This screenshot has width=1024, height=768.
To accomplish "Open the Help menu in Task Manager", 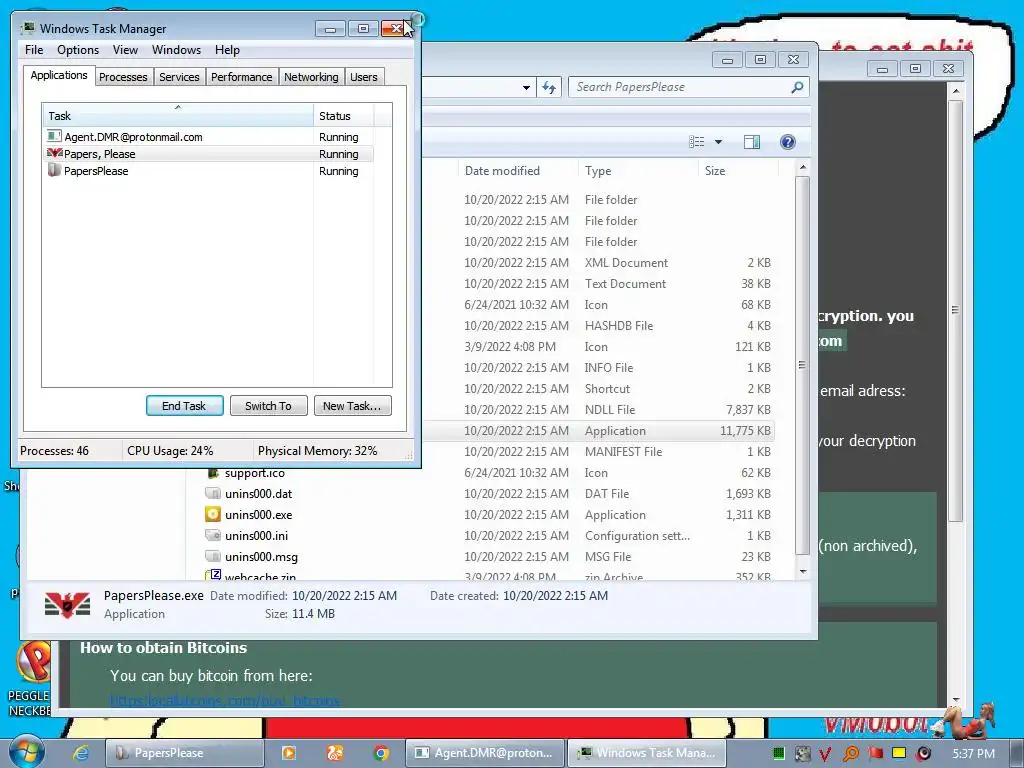I will click(227, 50).
